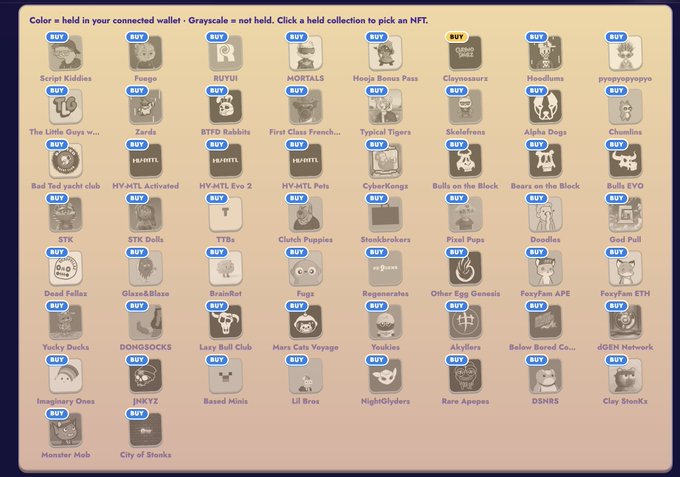Image resolution: width=680 pixels, height=477 pixels.
Task: Select the Hooja Bonus Pass icon
Action: (385, 53)
